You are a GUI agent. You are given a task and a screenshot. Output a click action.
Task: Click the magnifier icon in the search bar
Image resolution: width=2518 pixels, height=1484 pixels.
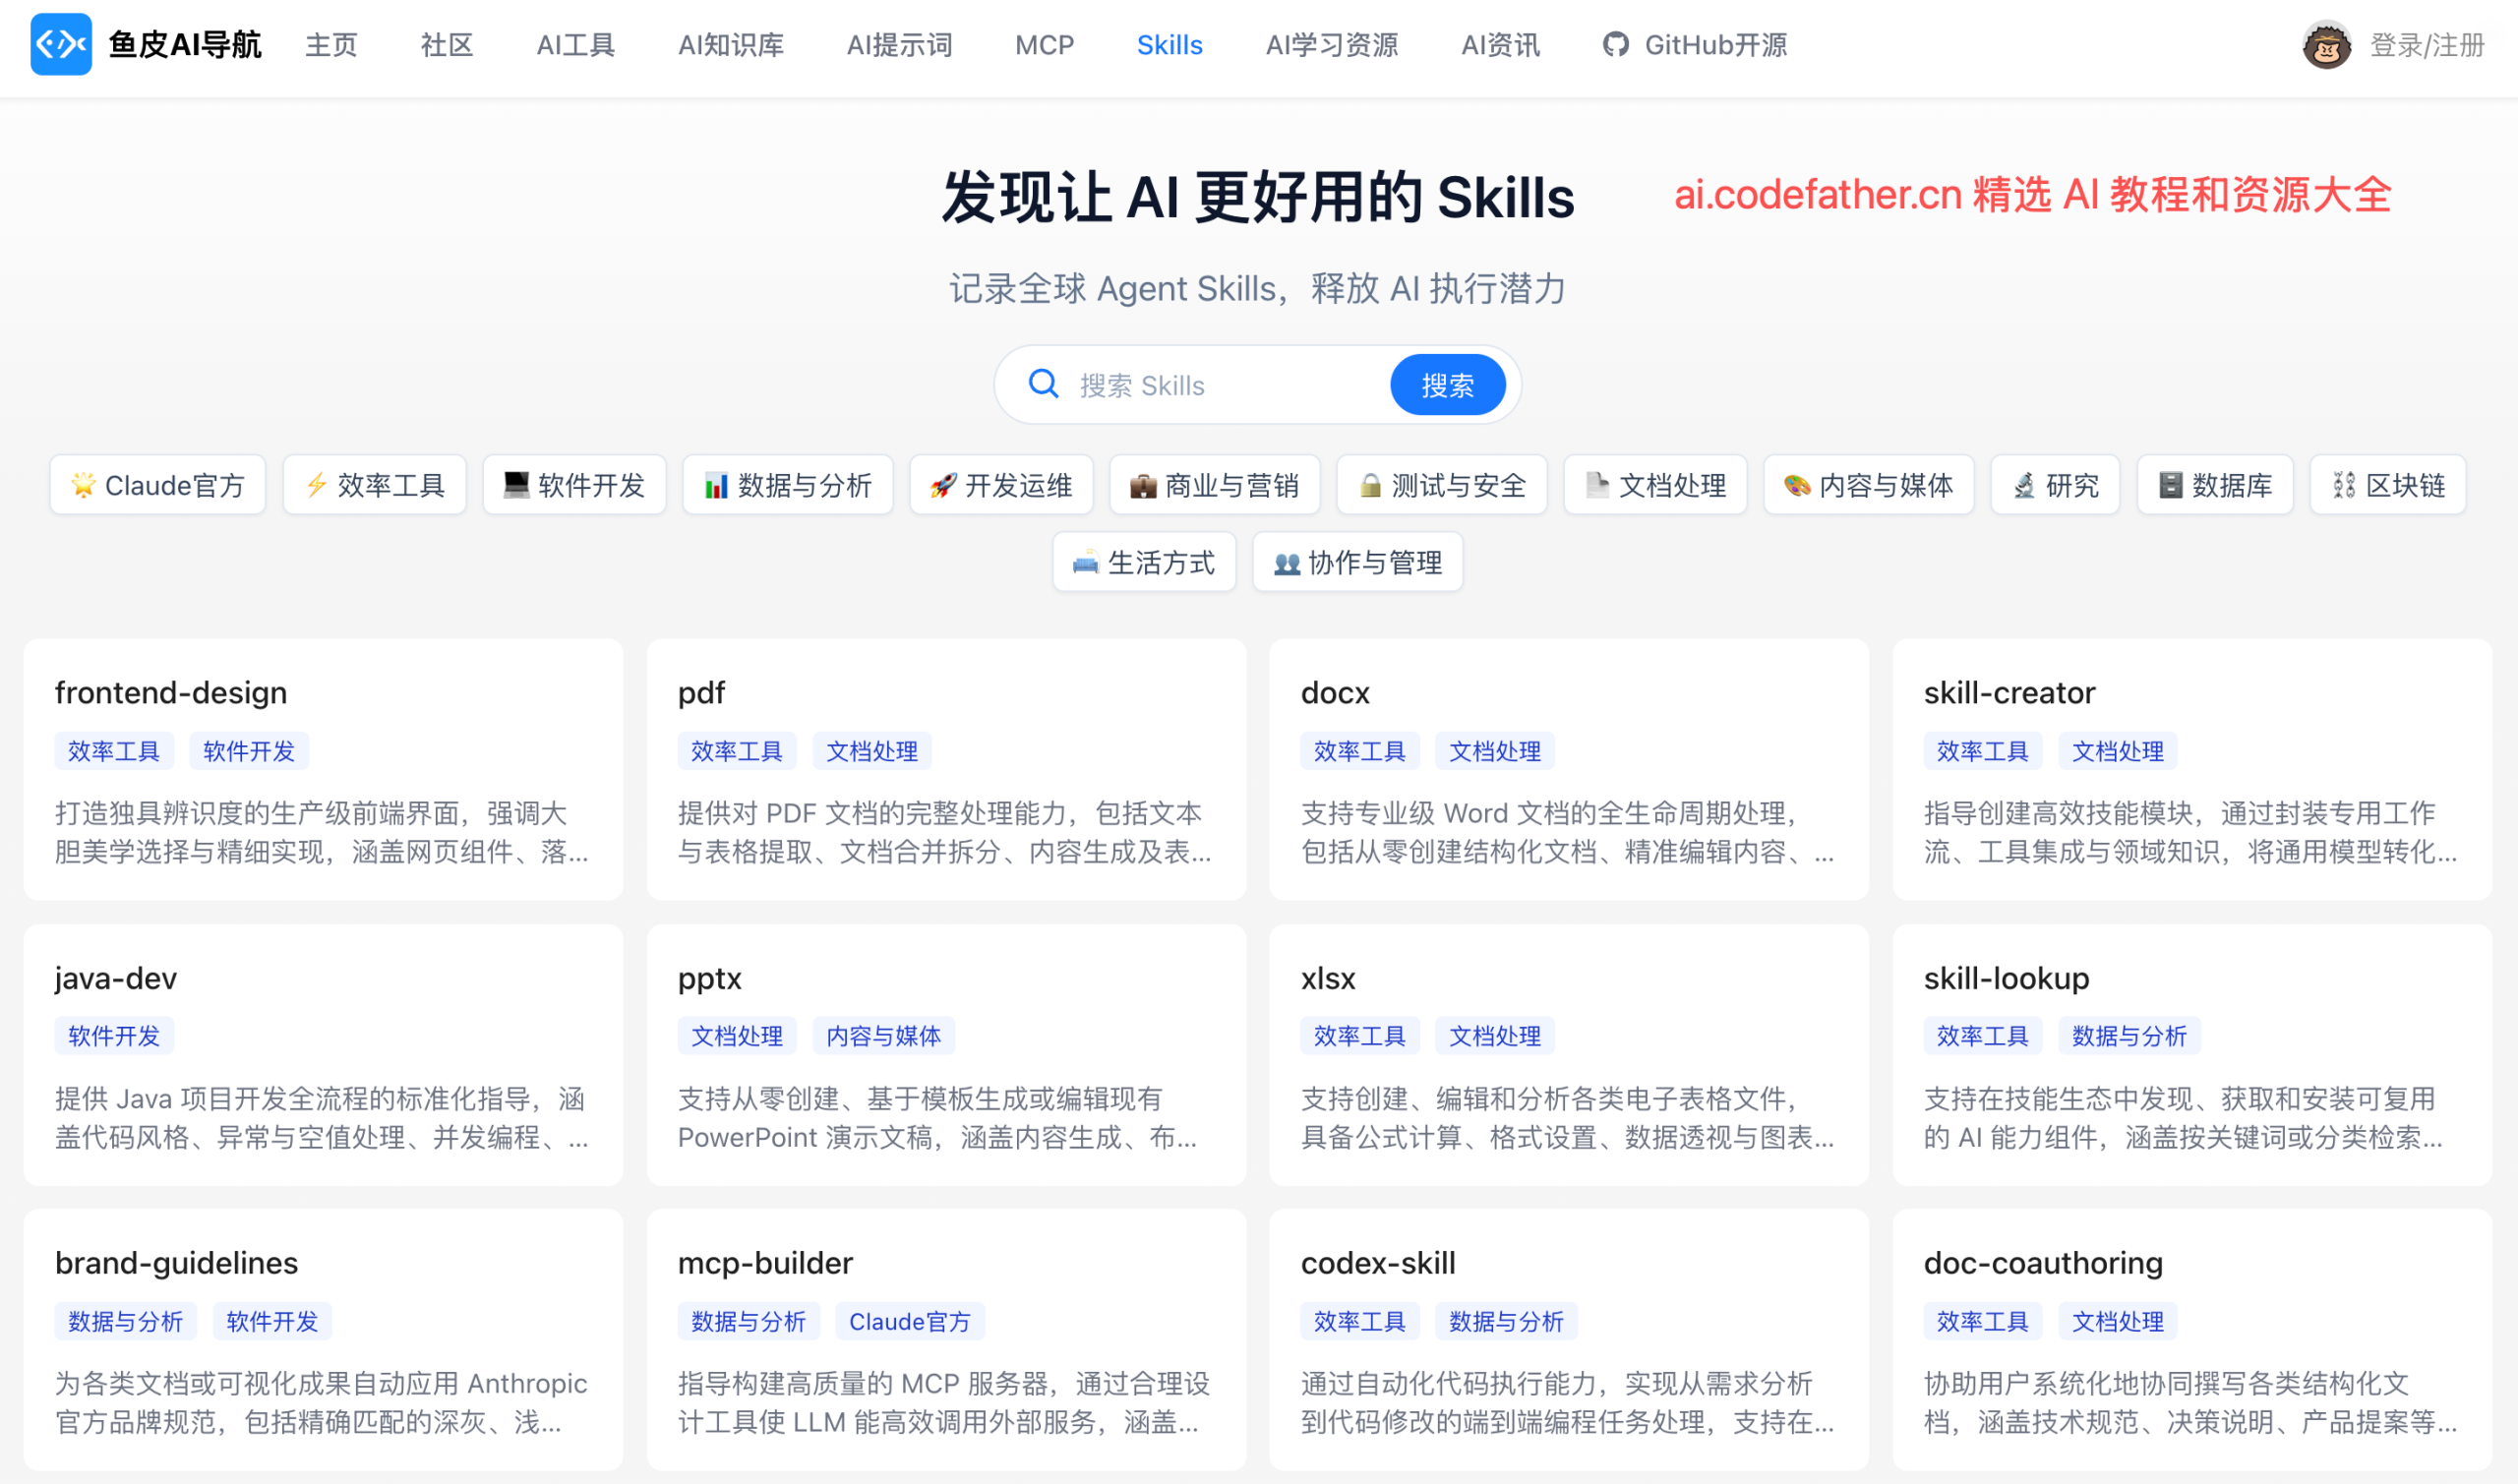click(x=1043, y=384)
